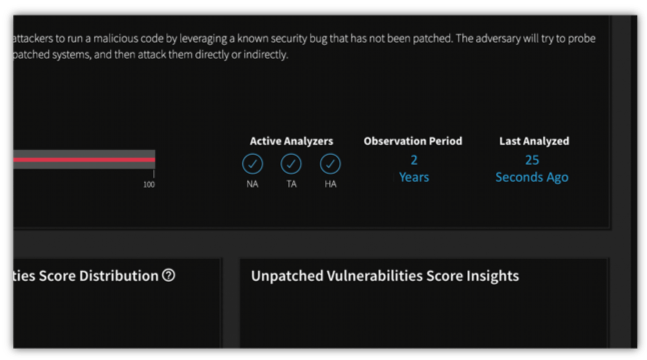Click the Last Analyzed heading

point(534,141)
